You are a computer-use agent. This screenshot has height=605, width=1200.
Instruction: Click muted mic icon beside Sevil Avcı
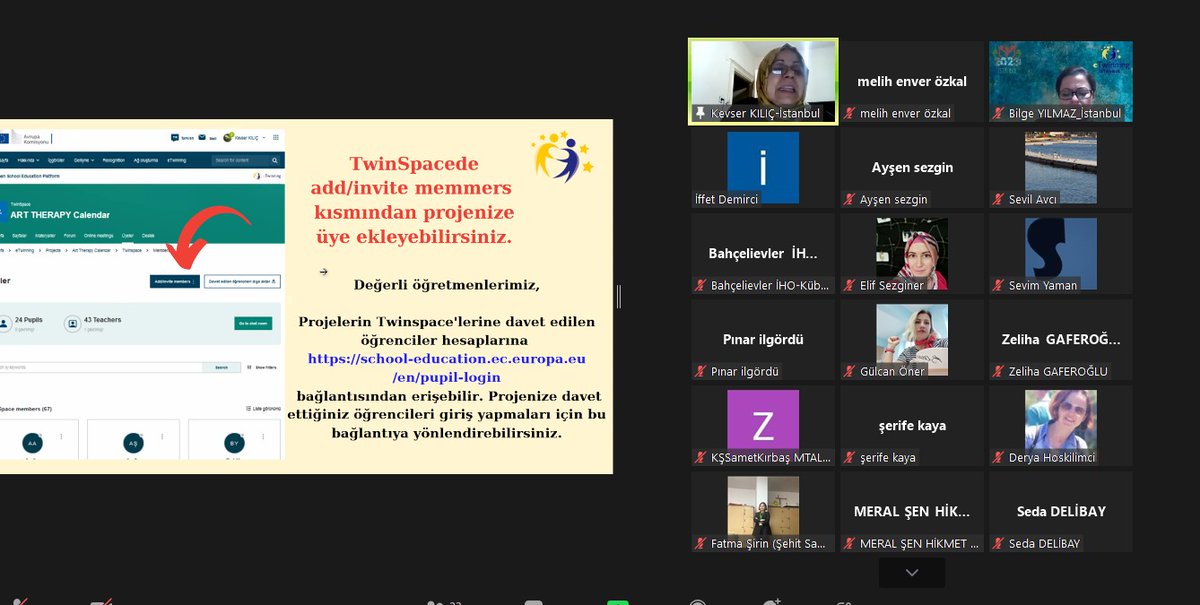(999, 200)
